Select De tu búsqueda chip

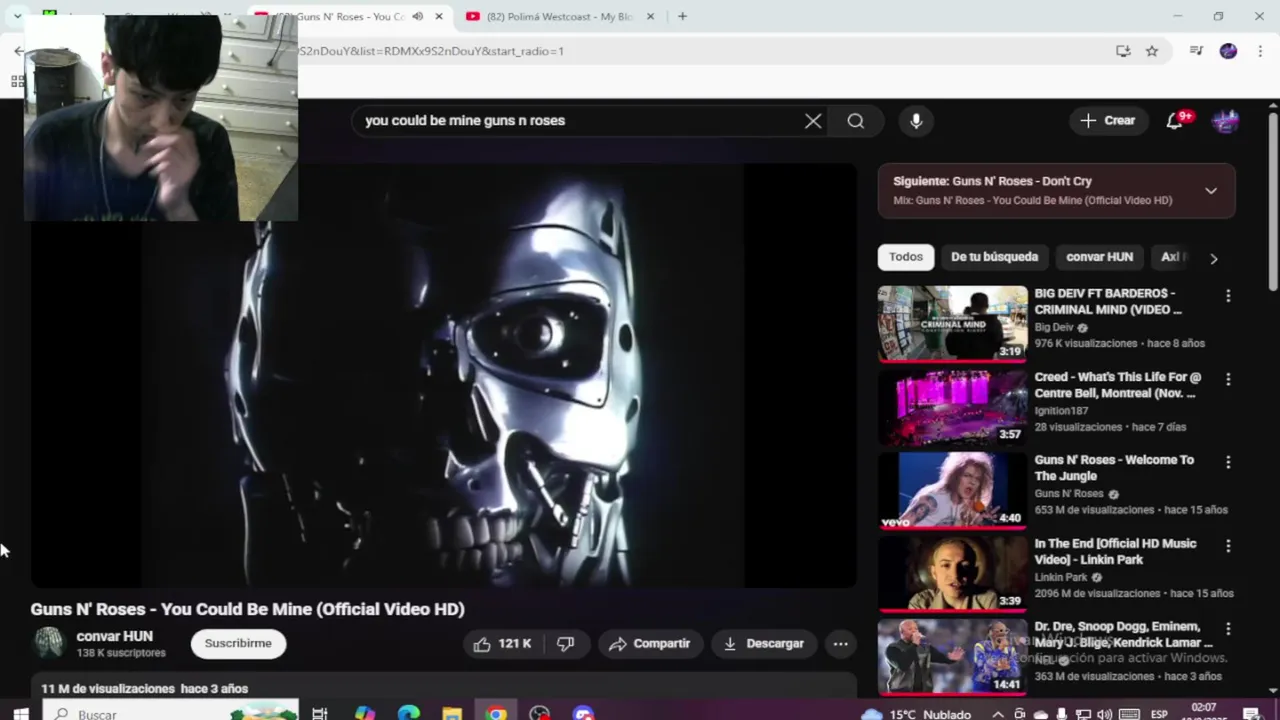point(994,257)
